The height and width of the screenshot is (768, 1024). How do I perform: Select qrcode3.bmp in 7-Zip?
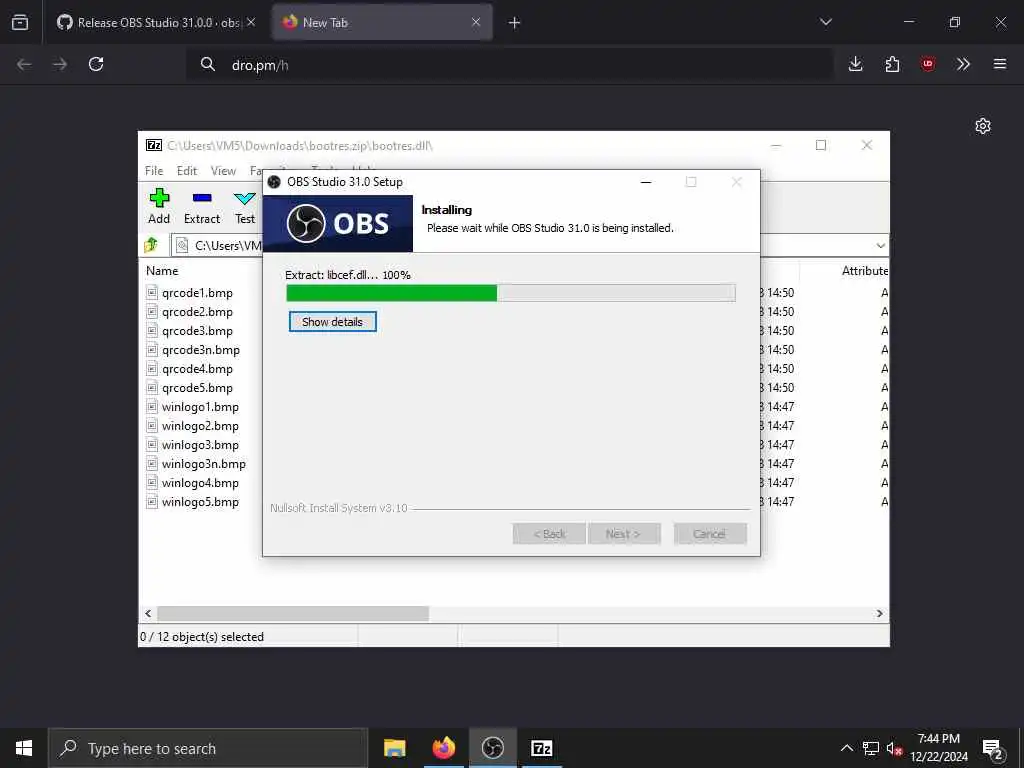[x=197, y=330]
